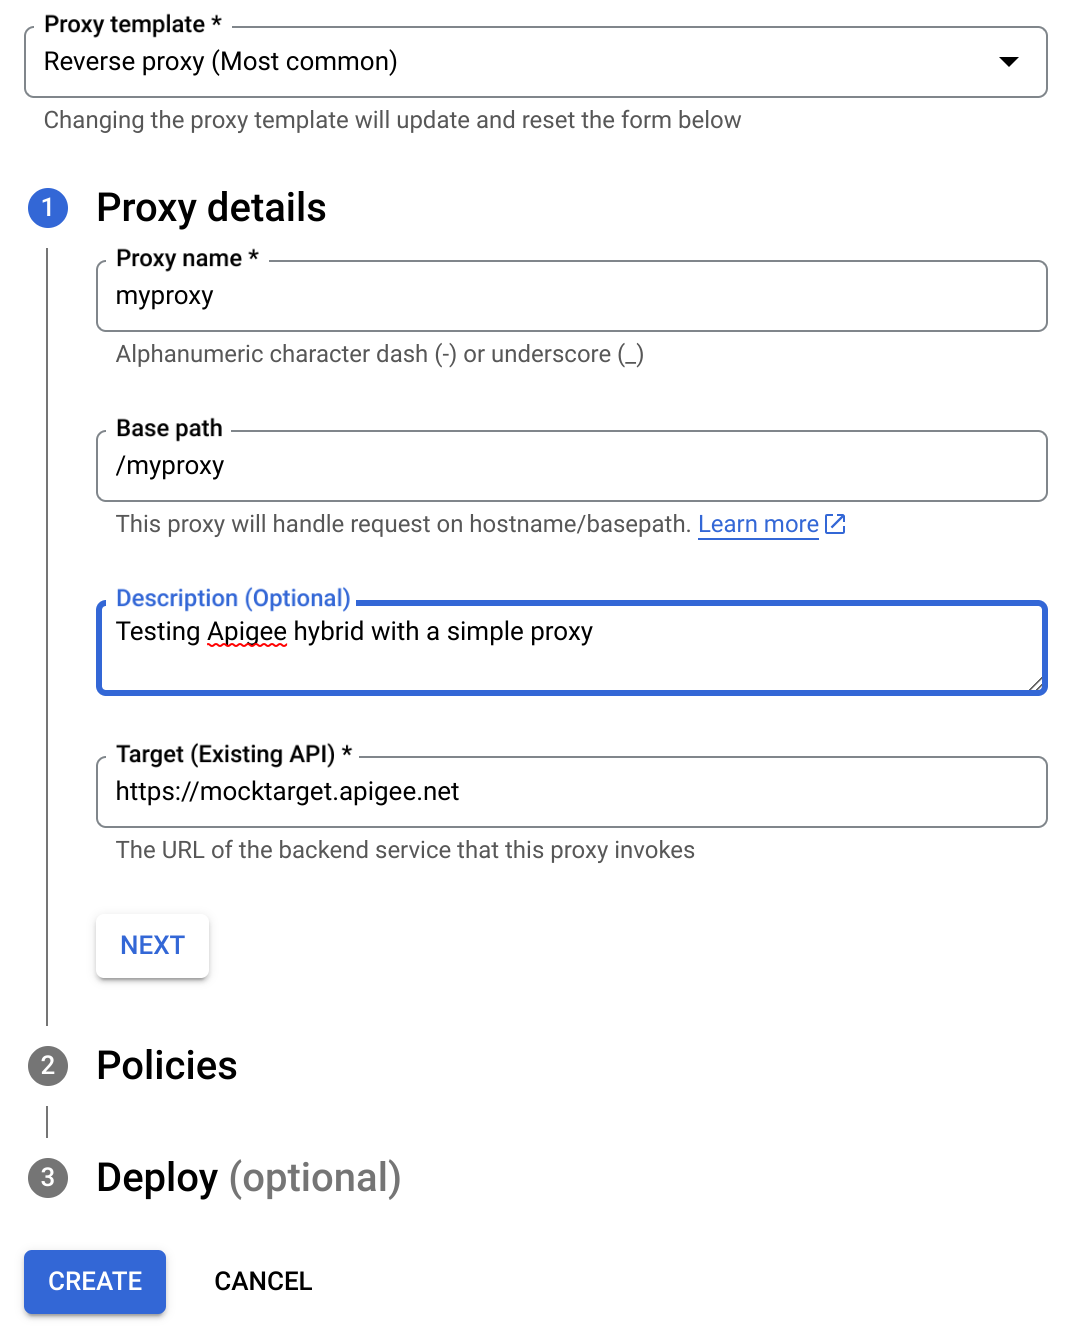Click the dropdown arrow on Proxy template field
Screen dimensions: 1092x1328
pos(1009,62)
